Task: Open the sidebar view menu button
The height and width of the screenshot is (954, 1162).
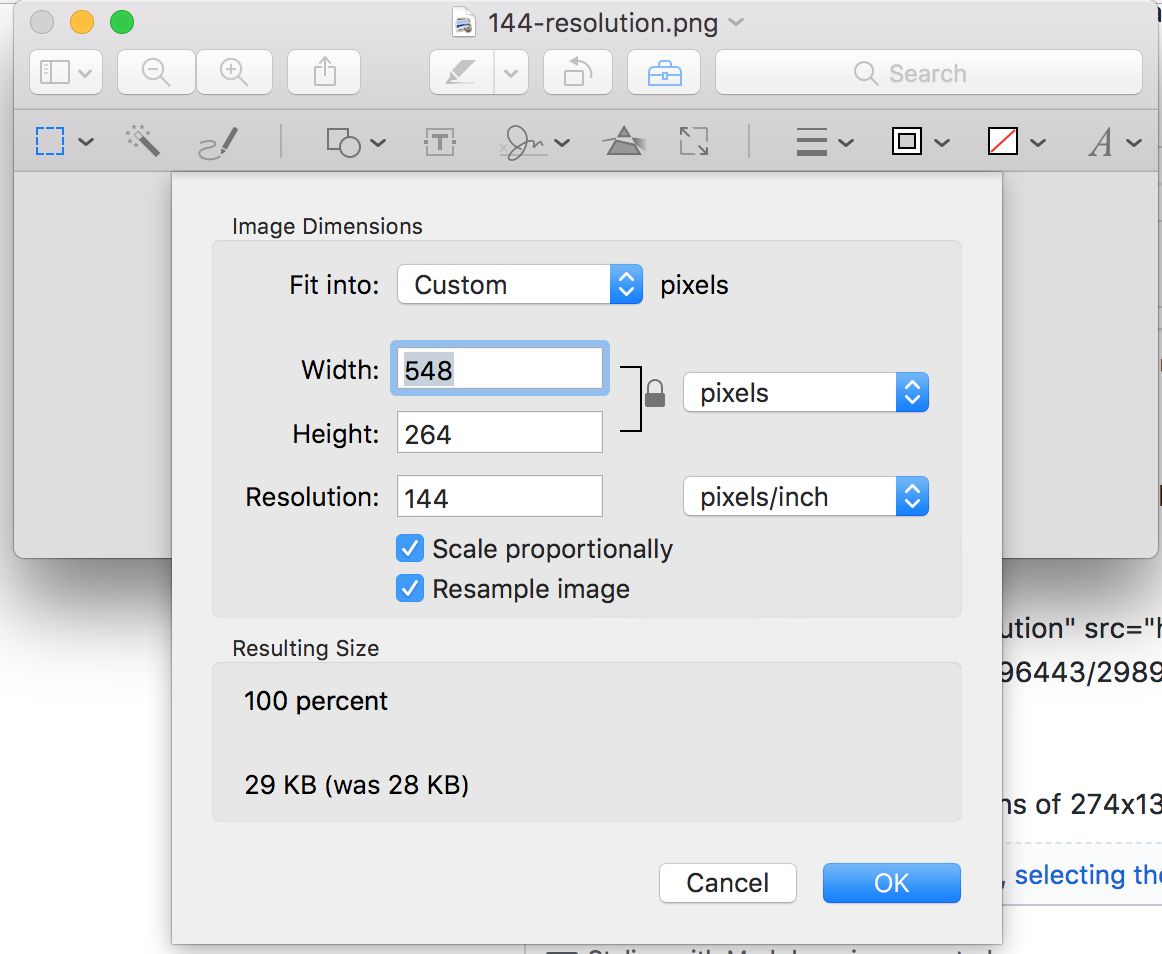Action: click(66, 73)
